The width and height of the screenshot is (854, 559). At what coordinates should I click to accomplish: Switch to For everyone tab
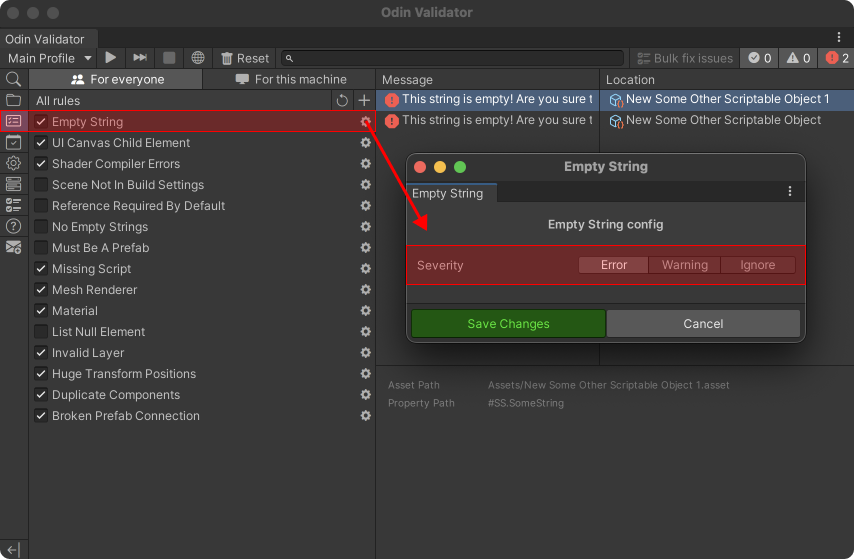pyautogui.click(x=115, y=80)
